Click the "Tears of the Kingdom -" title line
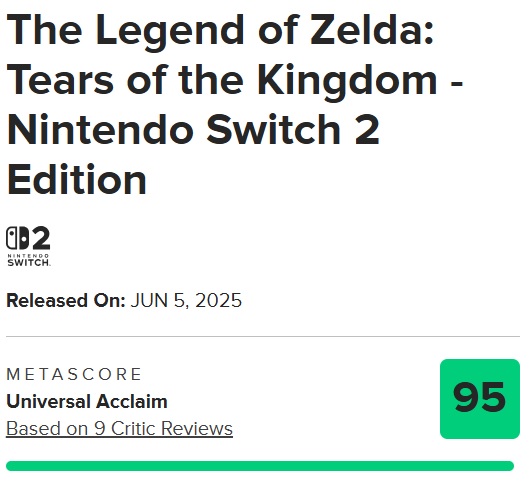 [235, 81]
